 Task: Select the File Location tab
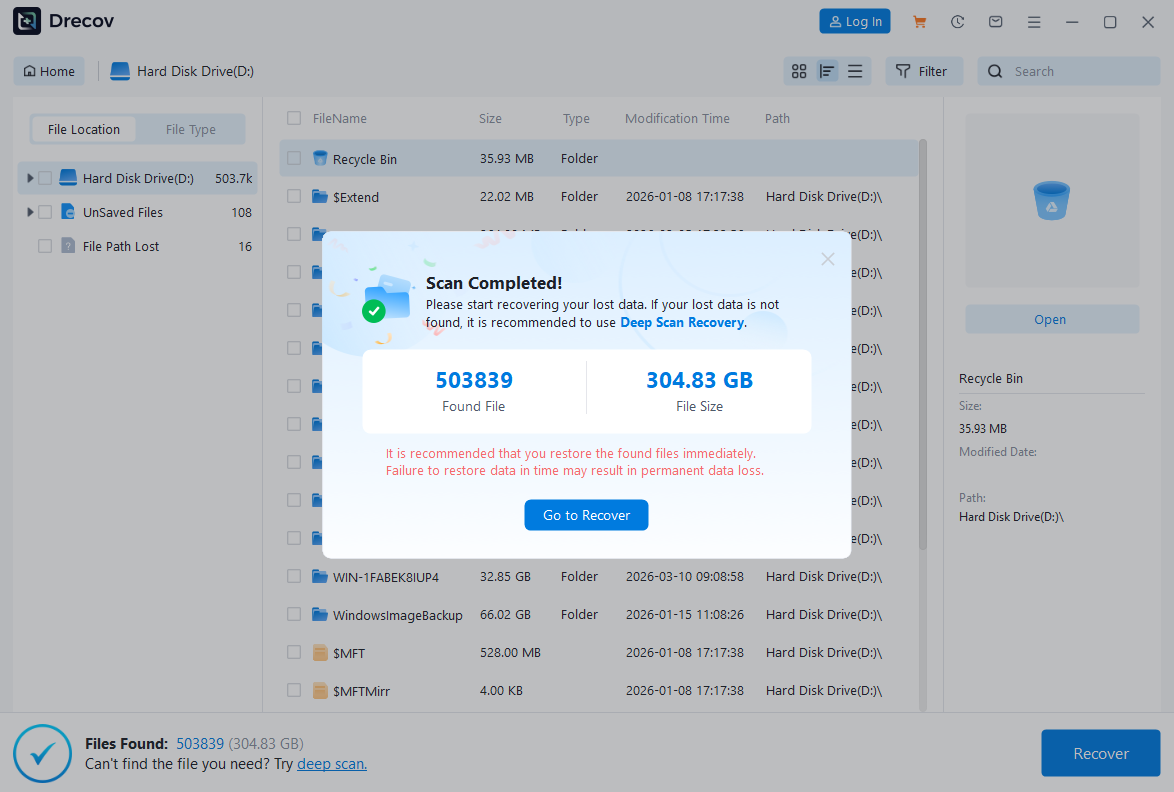click(x=83, y=129)
